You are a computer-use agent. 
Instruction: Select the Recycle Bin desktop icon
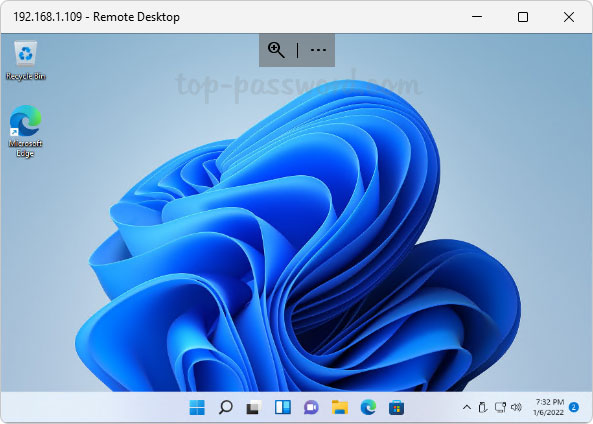click(26, 61)
